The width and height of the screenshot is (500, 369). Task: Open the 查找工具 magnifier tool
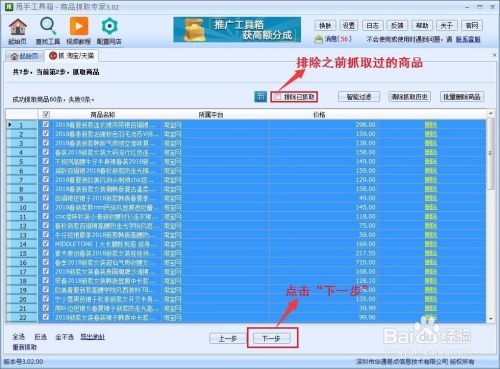(48, 31)
